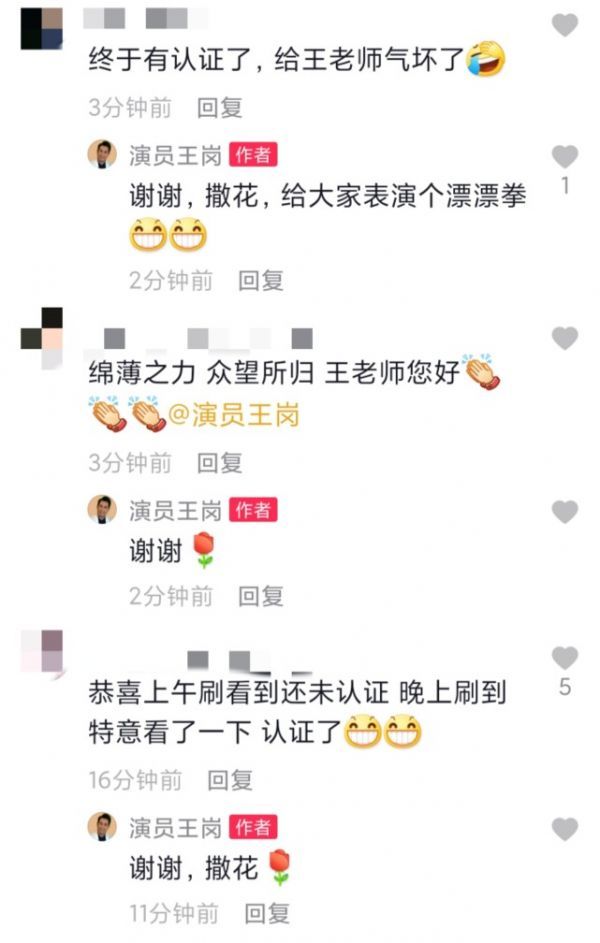Reply to author's '谢谢' rose comment from 2分钟前
Screen dimensions: 600x943
click(x=260, y=596)
